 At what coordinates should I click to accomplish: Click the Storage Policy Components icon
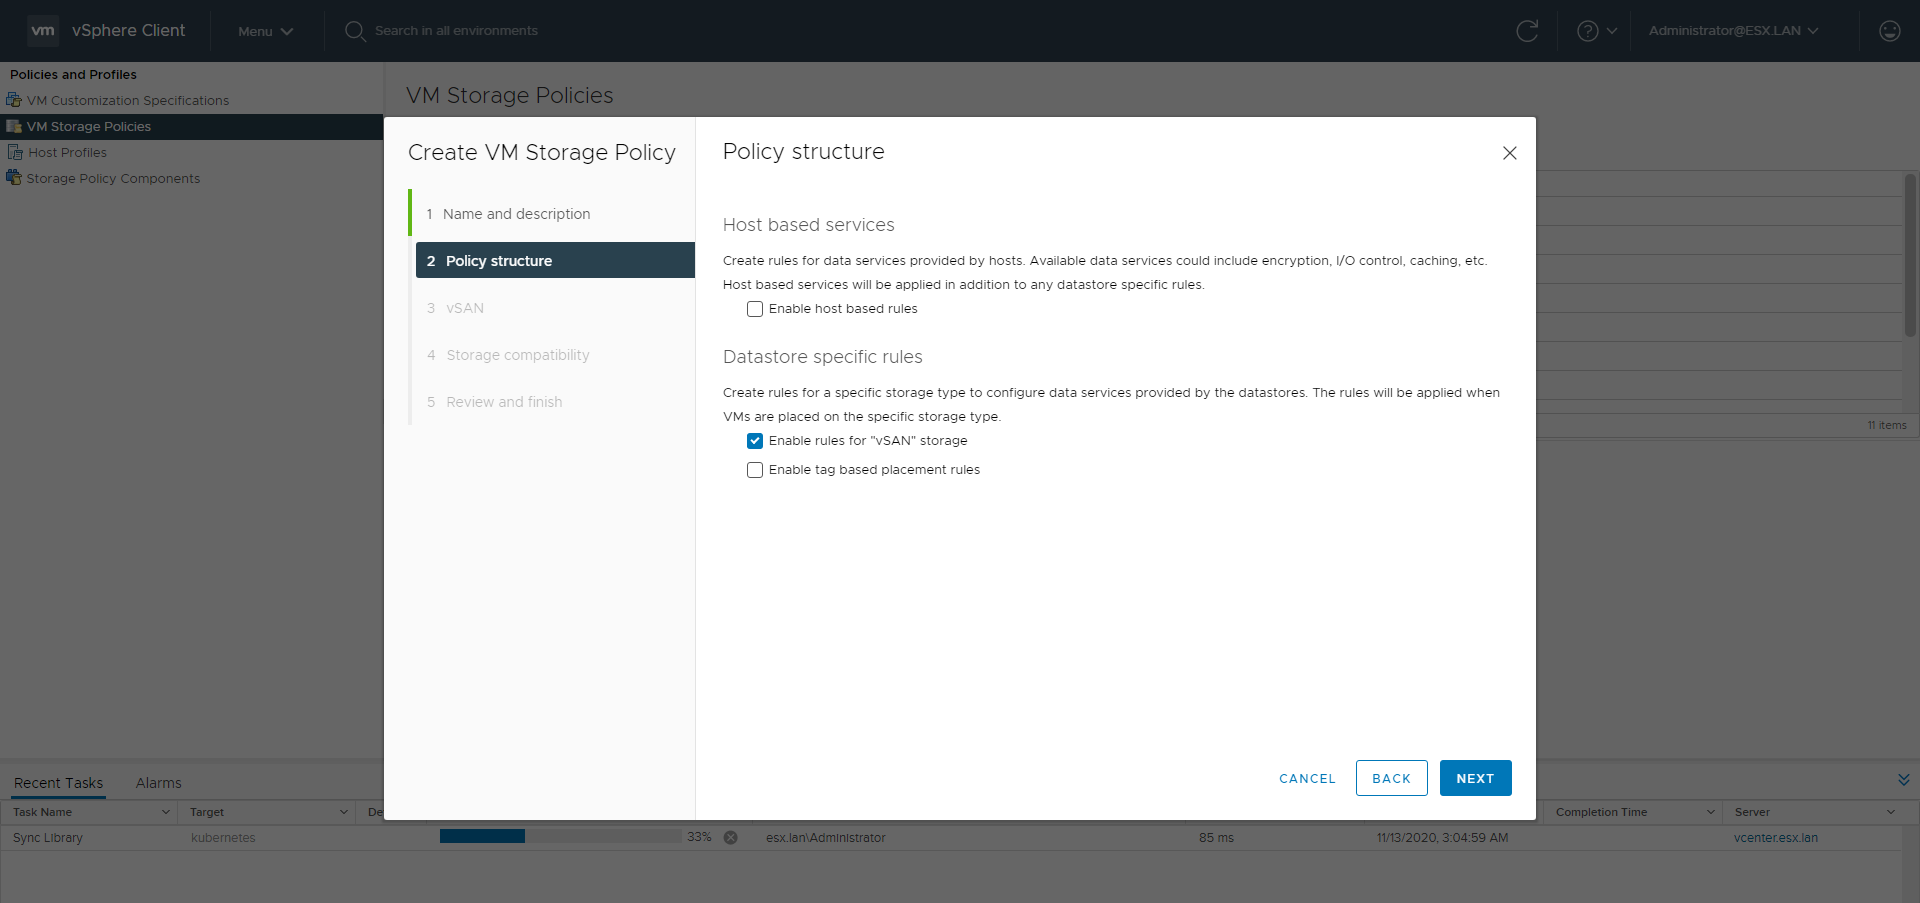click(x=14, y=178)
